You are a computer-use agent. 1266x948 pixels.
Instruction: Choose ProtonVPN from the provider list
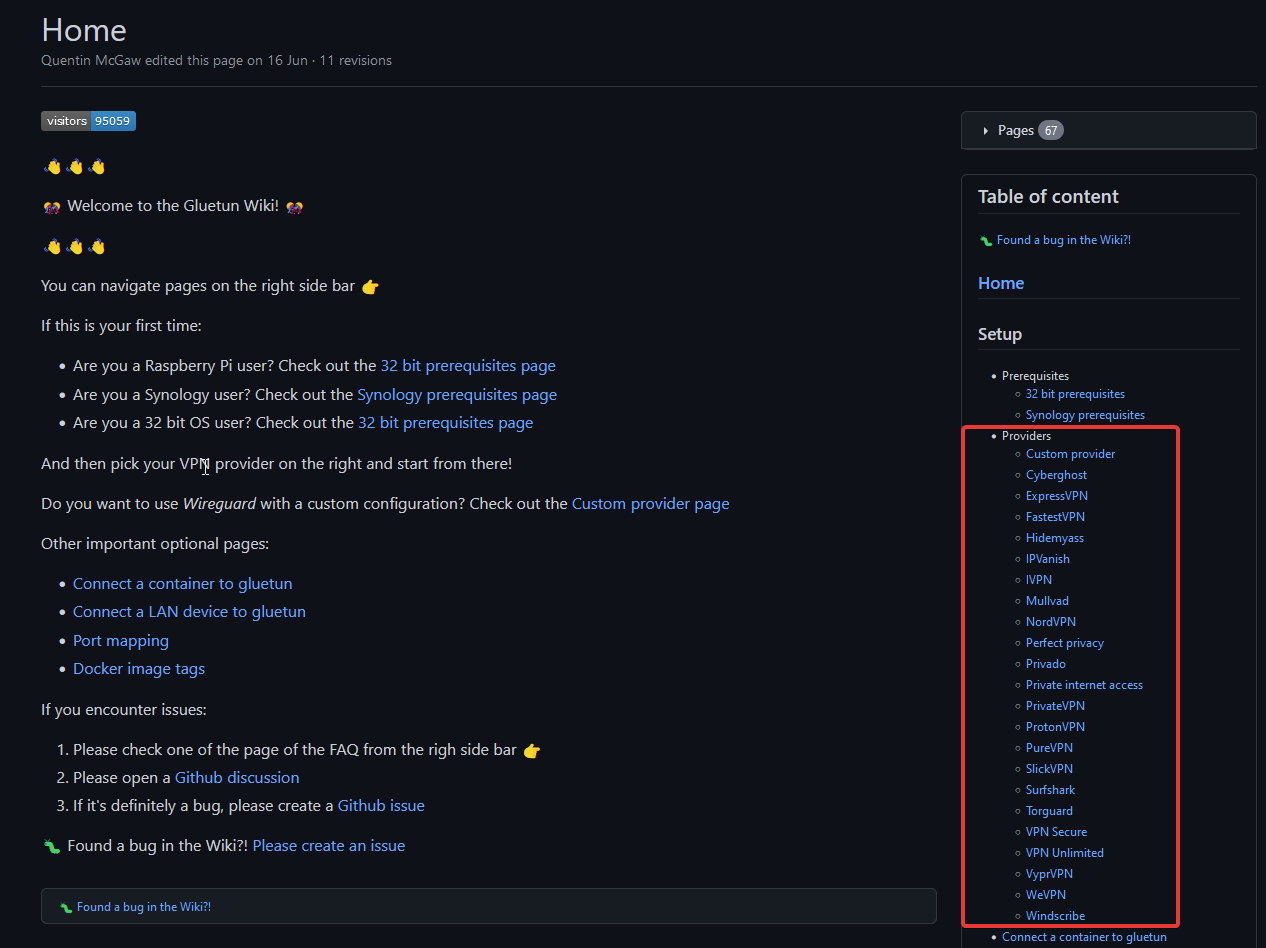1055,727
